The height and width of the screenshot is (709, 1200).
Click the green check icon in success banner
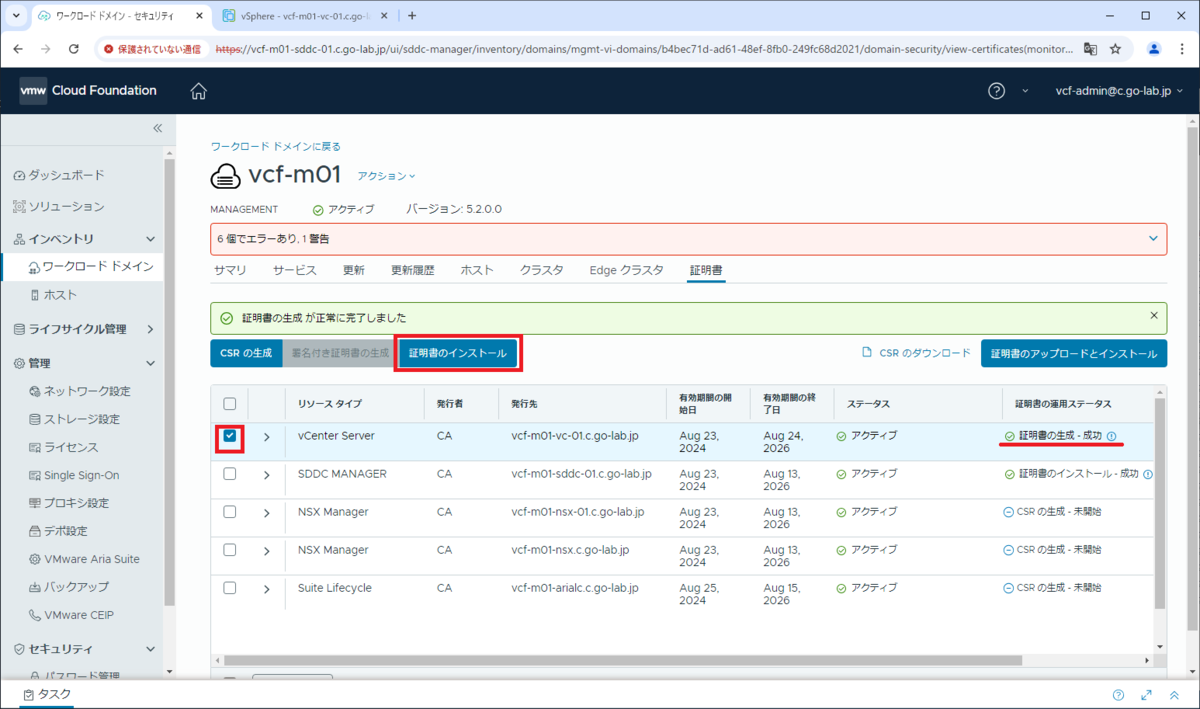click(226, 318)
